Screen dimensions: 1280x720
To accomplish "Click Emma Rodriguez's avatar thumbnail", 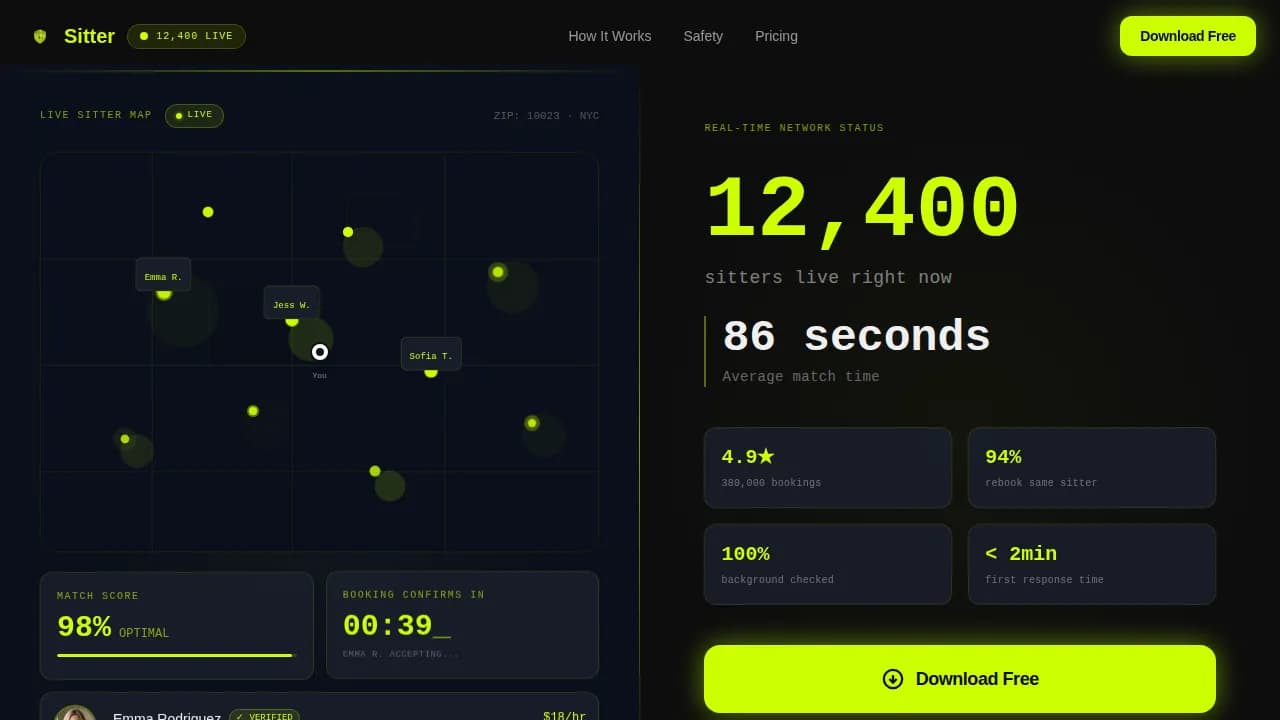I will coord(75,713).
